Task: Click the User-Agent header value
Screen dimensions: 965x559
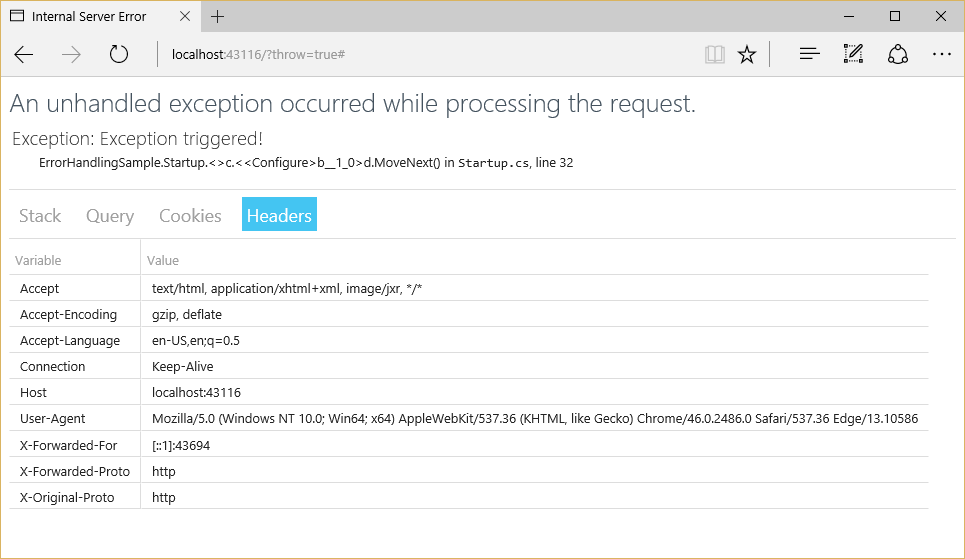Action: tap(534, 419)
